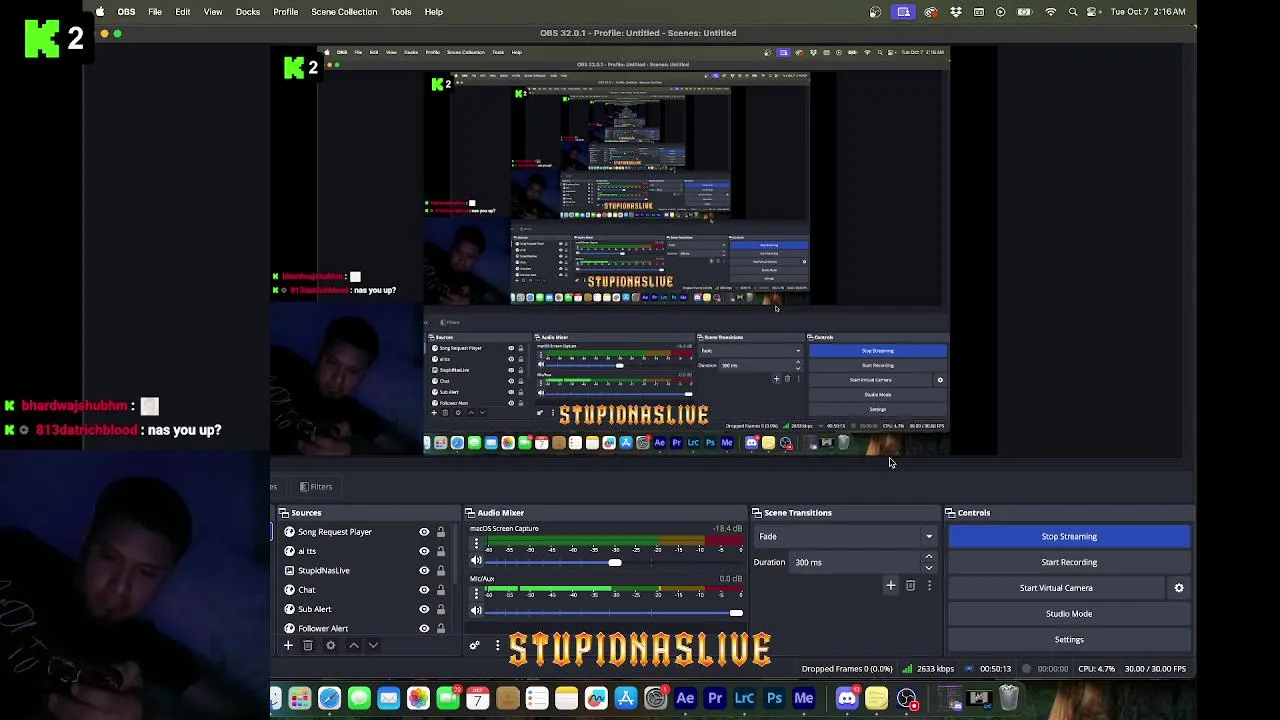The height and width of the screenshot is (720, 1280).
Task: Unlock the Sub Alert source lock
Action: (441, 609)
